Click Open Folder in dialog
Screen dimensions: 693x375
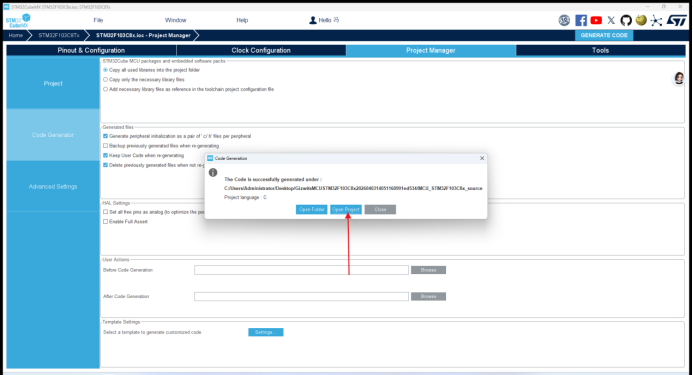tap(312, 210)
